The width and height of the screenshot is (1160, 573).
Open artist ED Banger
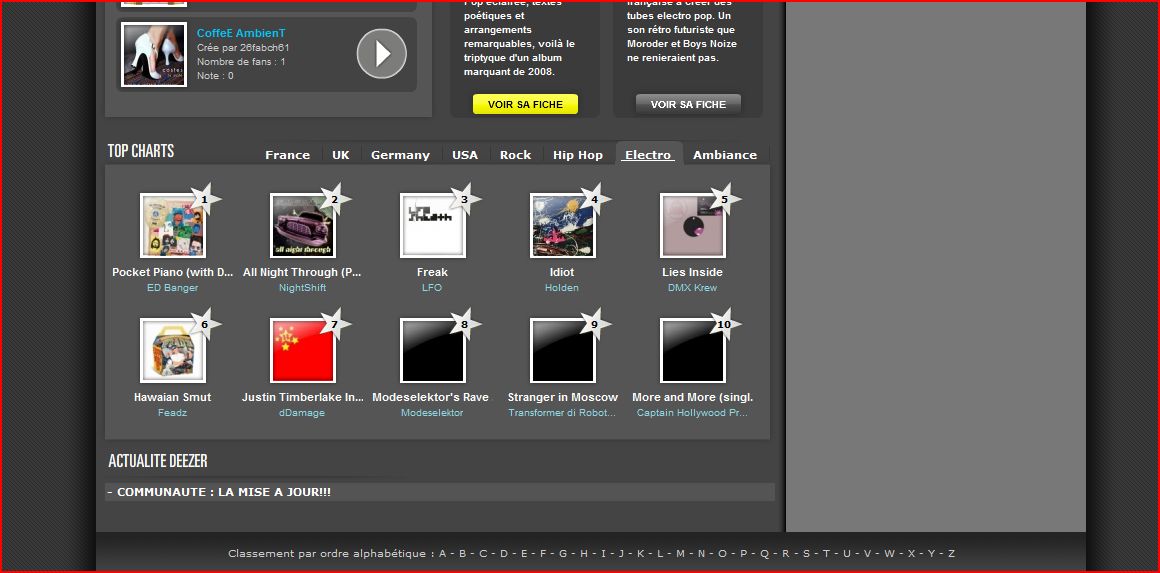pos(172,288)
